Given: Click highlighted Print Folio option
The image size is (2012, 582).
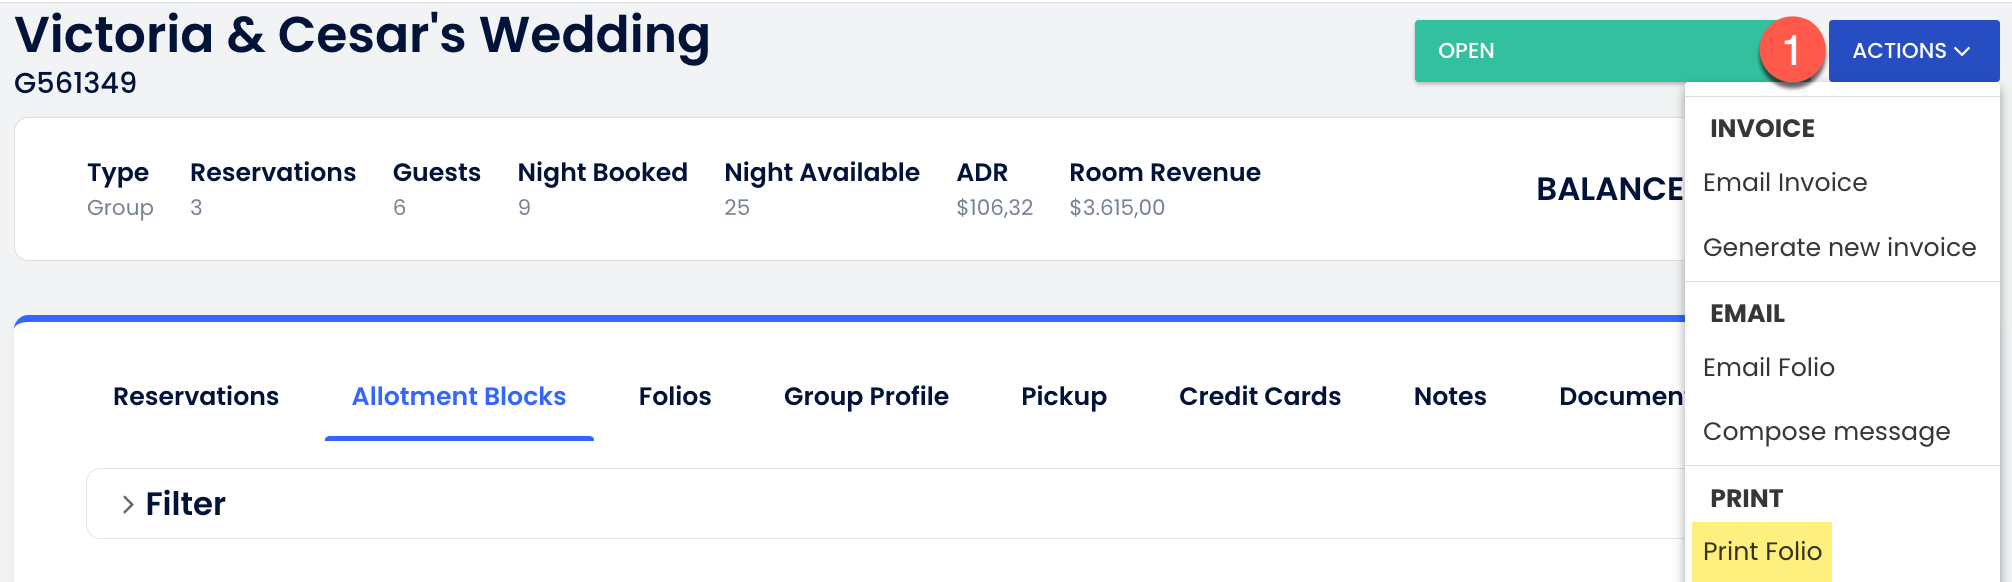Looking at the screenshot, I should 1761,552.
